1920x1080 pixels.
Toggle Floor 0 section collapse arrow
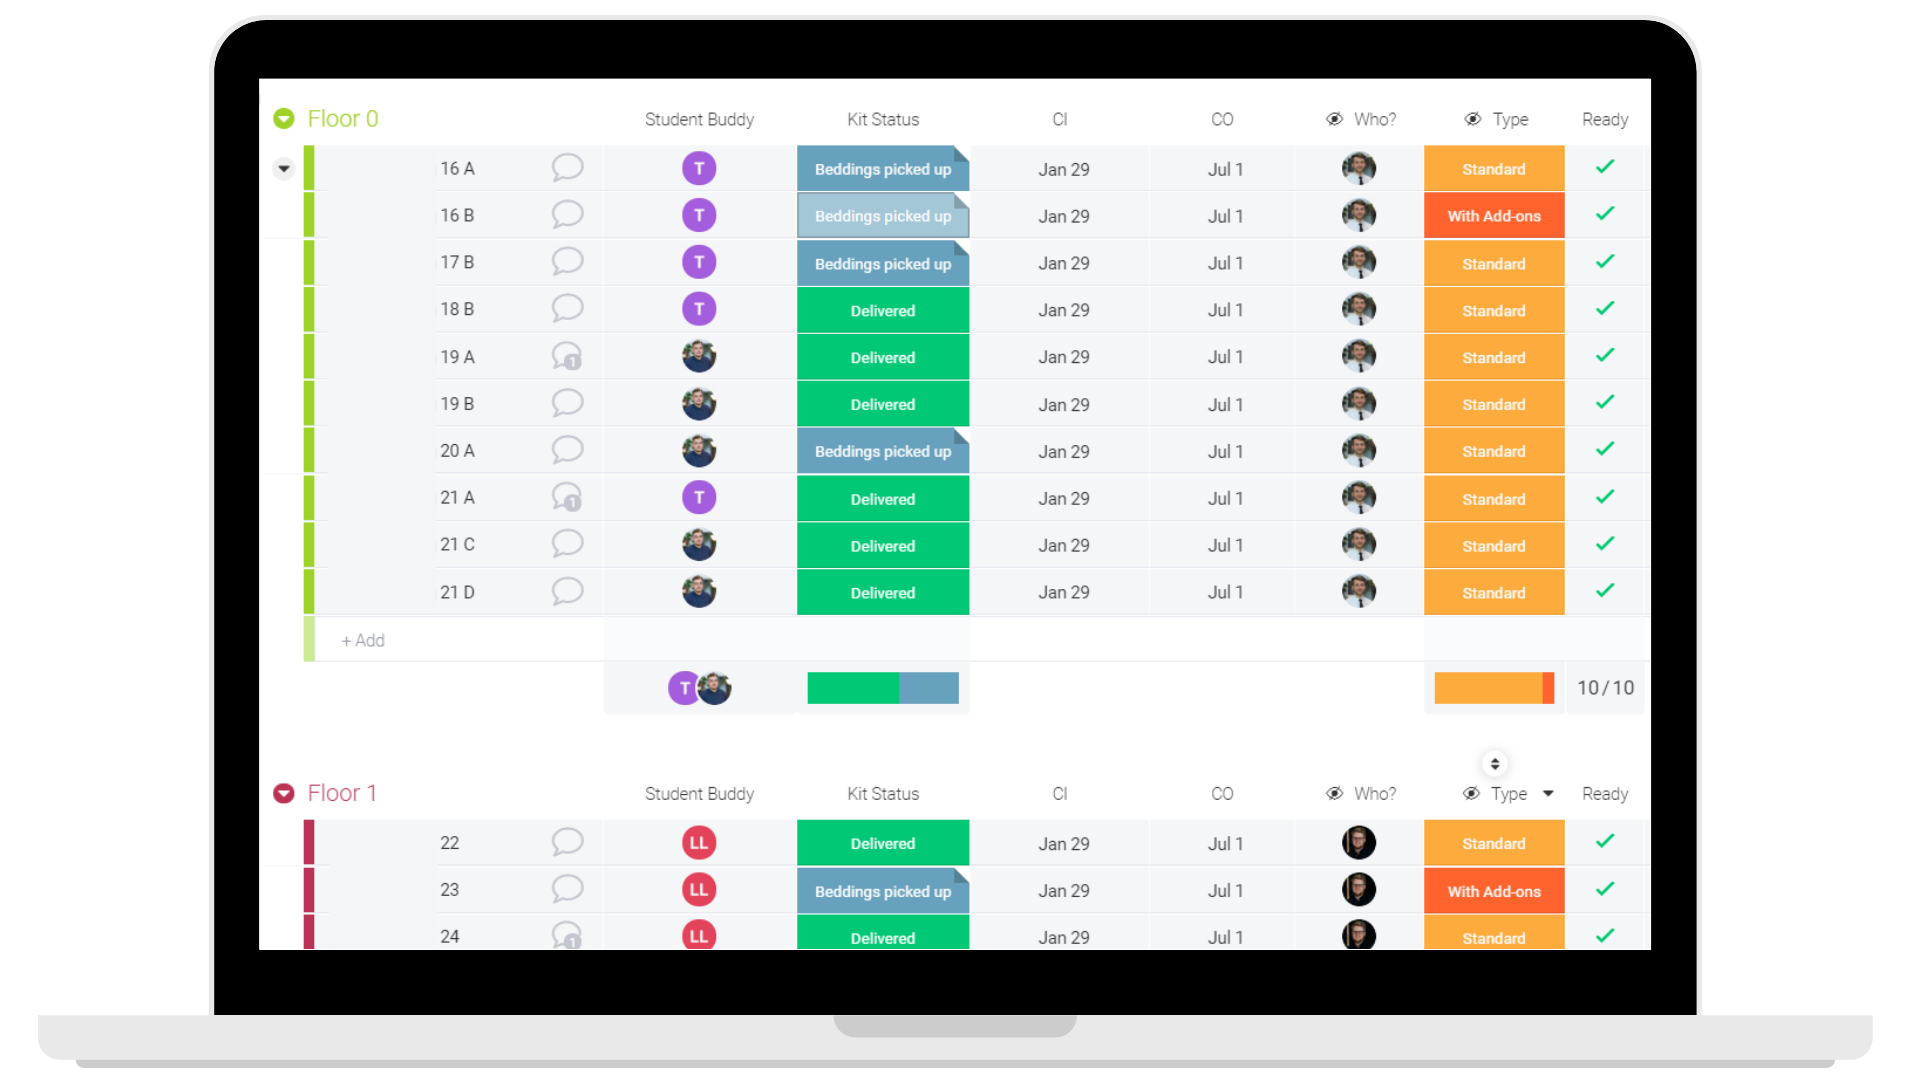(284, 120)
